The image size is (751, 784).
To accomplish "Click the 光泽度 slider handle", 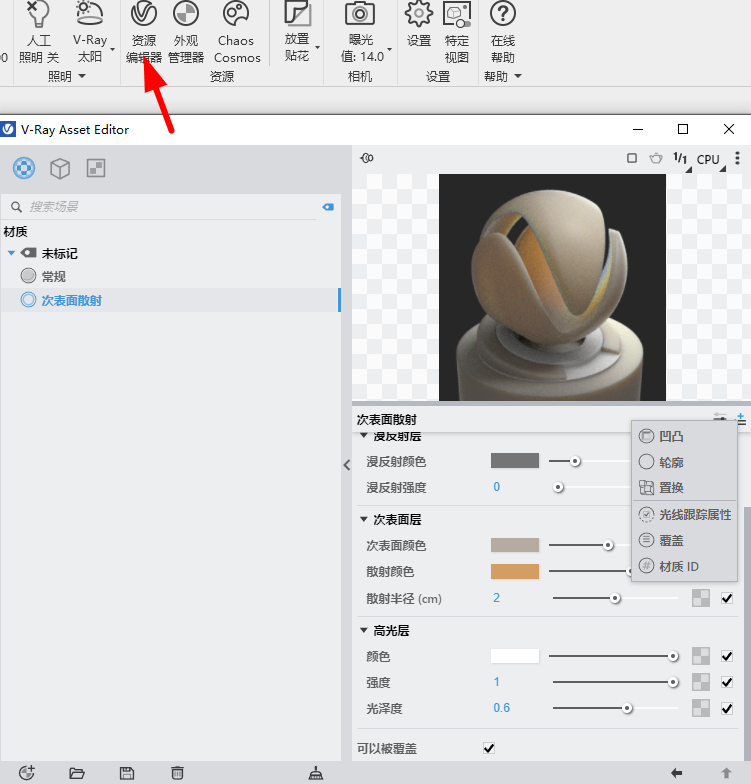I will click(x=627, y=708).
